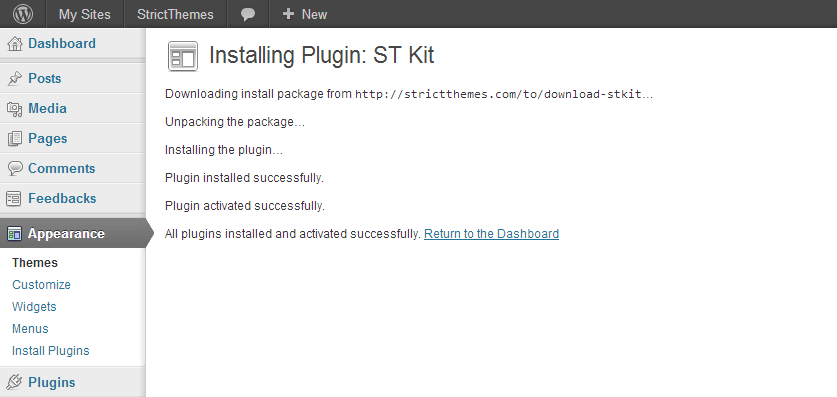Click the Plugins plug icon
The height and width of the screenshot is (397, 837).
pyautogui.click(x=15, y=382)
